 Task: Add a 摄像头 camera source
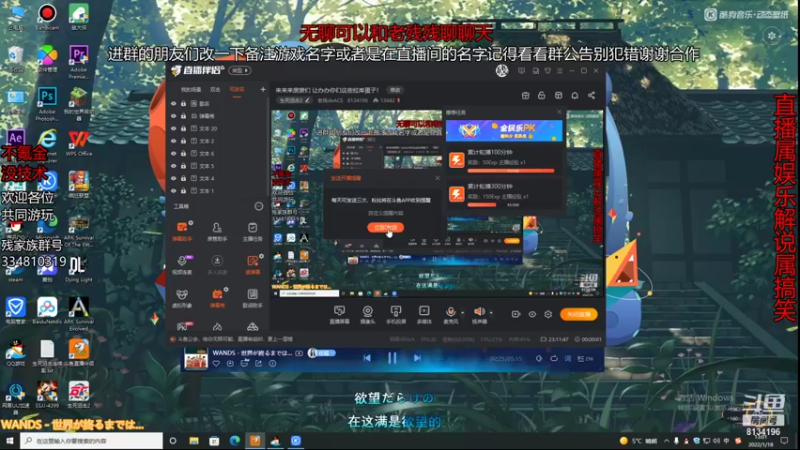(367, 315)
